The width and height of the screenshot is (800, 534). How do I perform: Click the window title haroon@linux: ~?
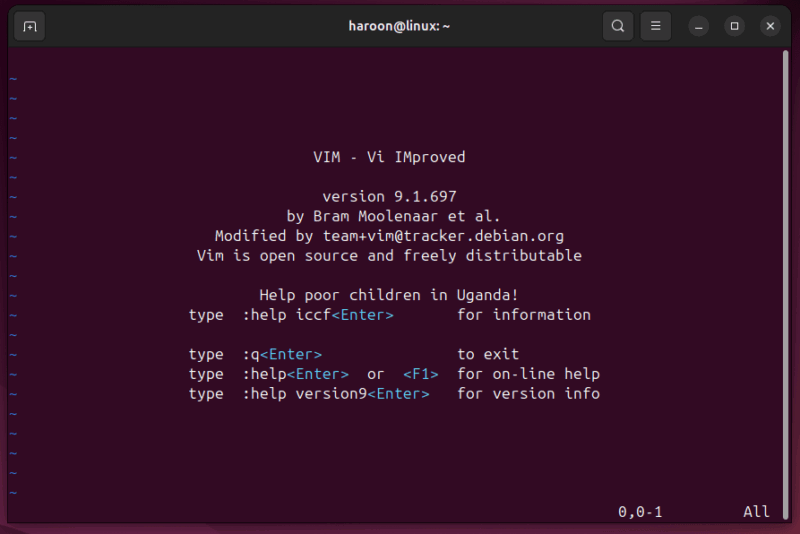[x=399, y=26]
